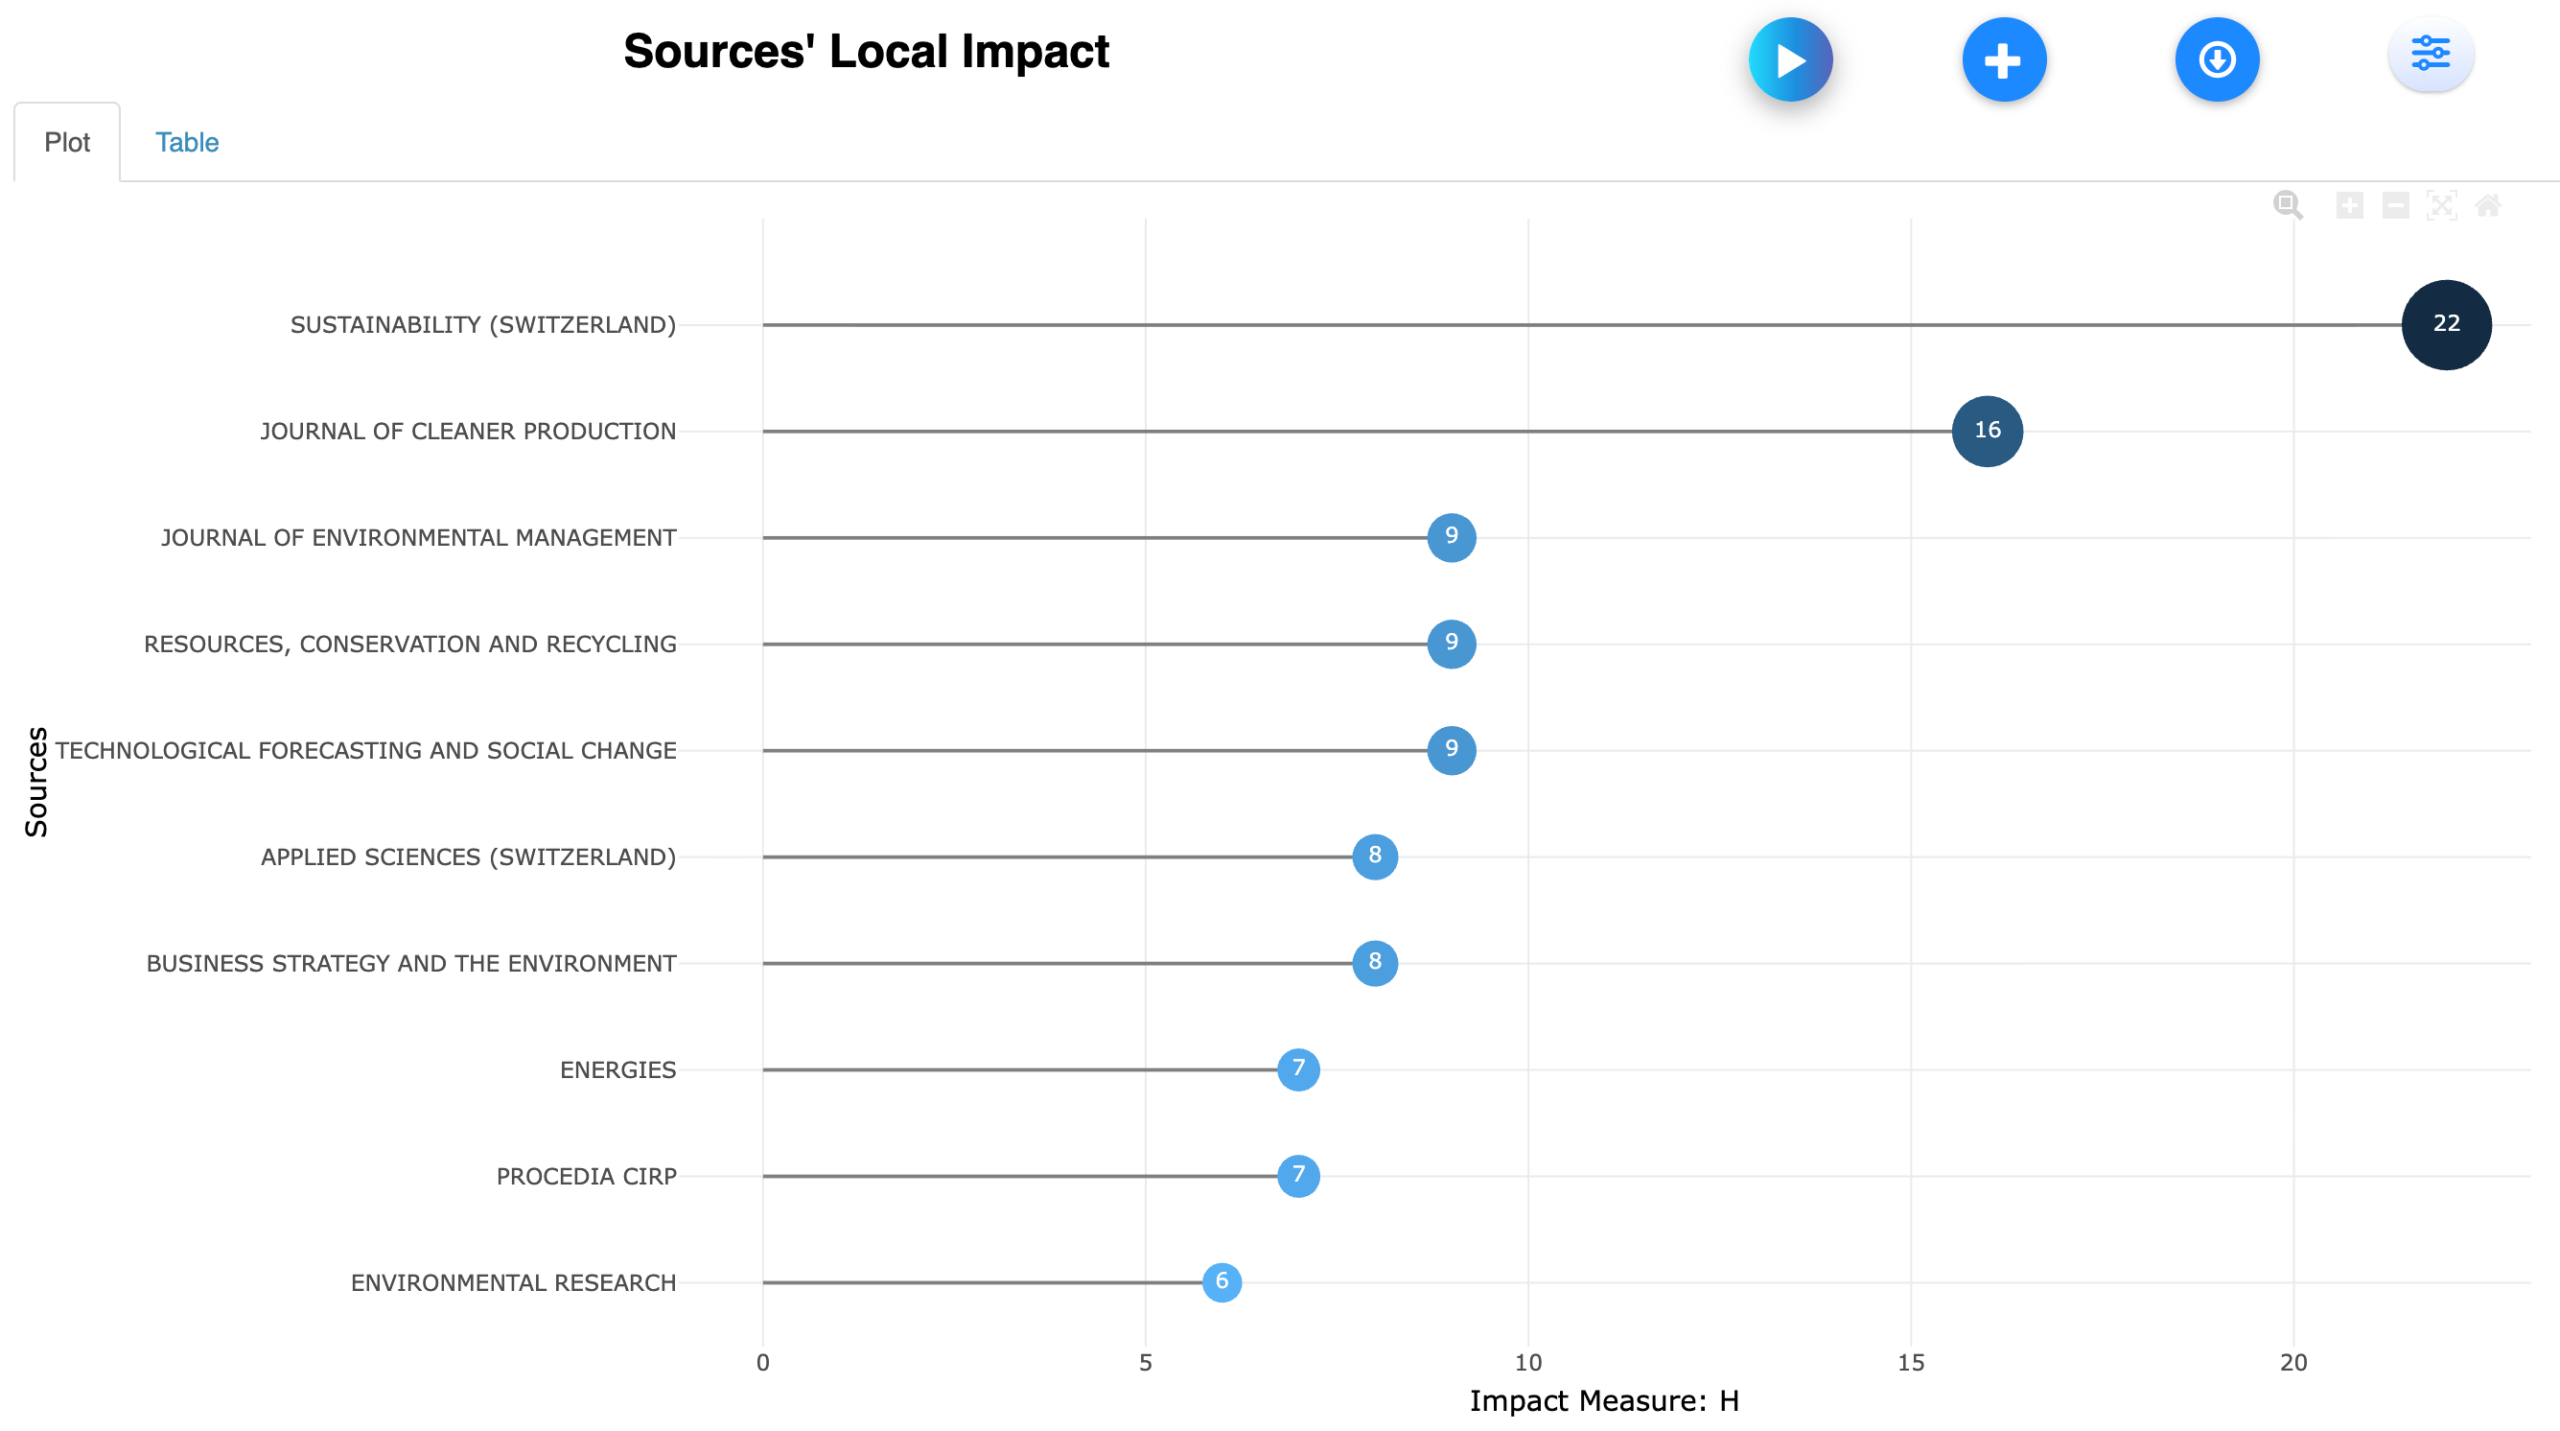
Task: Select the Plot tab
Action: [67, 143]
